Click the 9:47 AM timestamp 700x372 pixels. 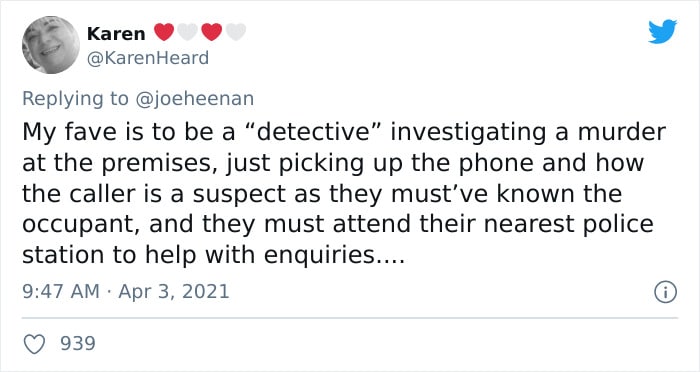coord(61,292)
